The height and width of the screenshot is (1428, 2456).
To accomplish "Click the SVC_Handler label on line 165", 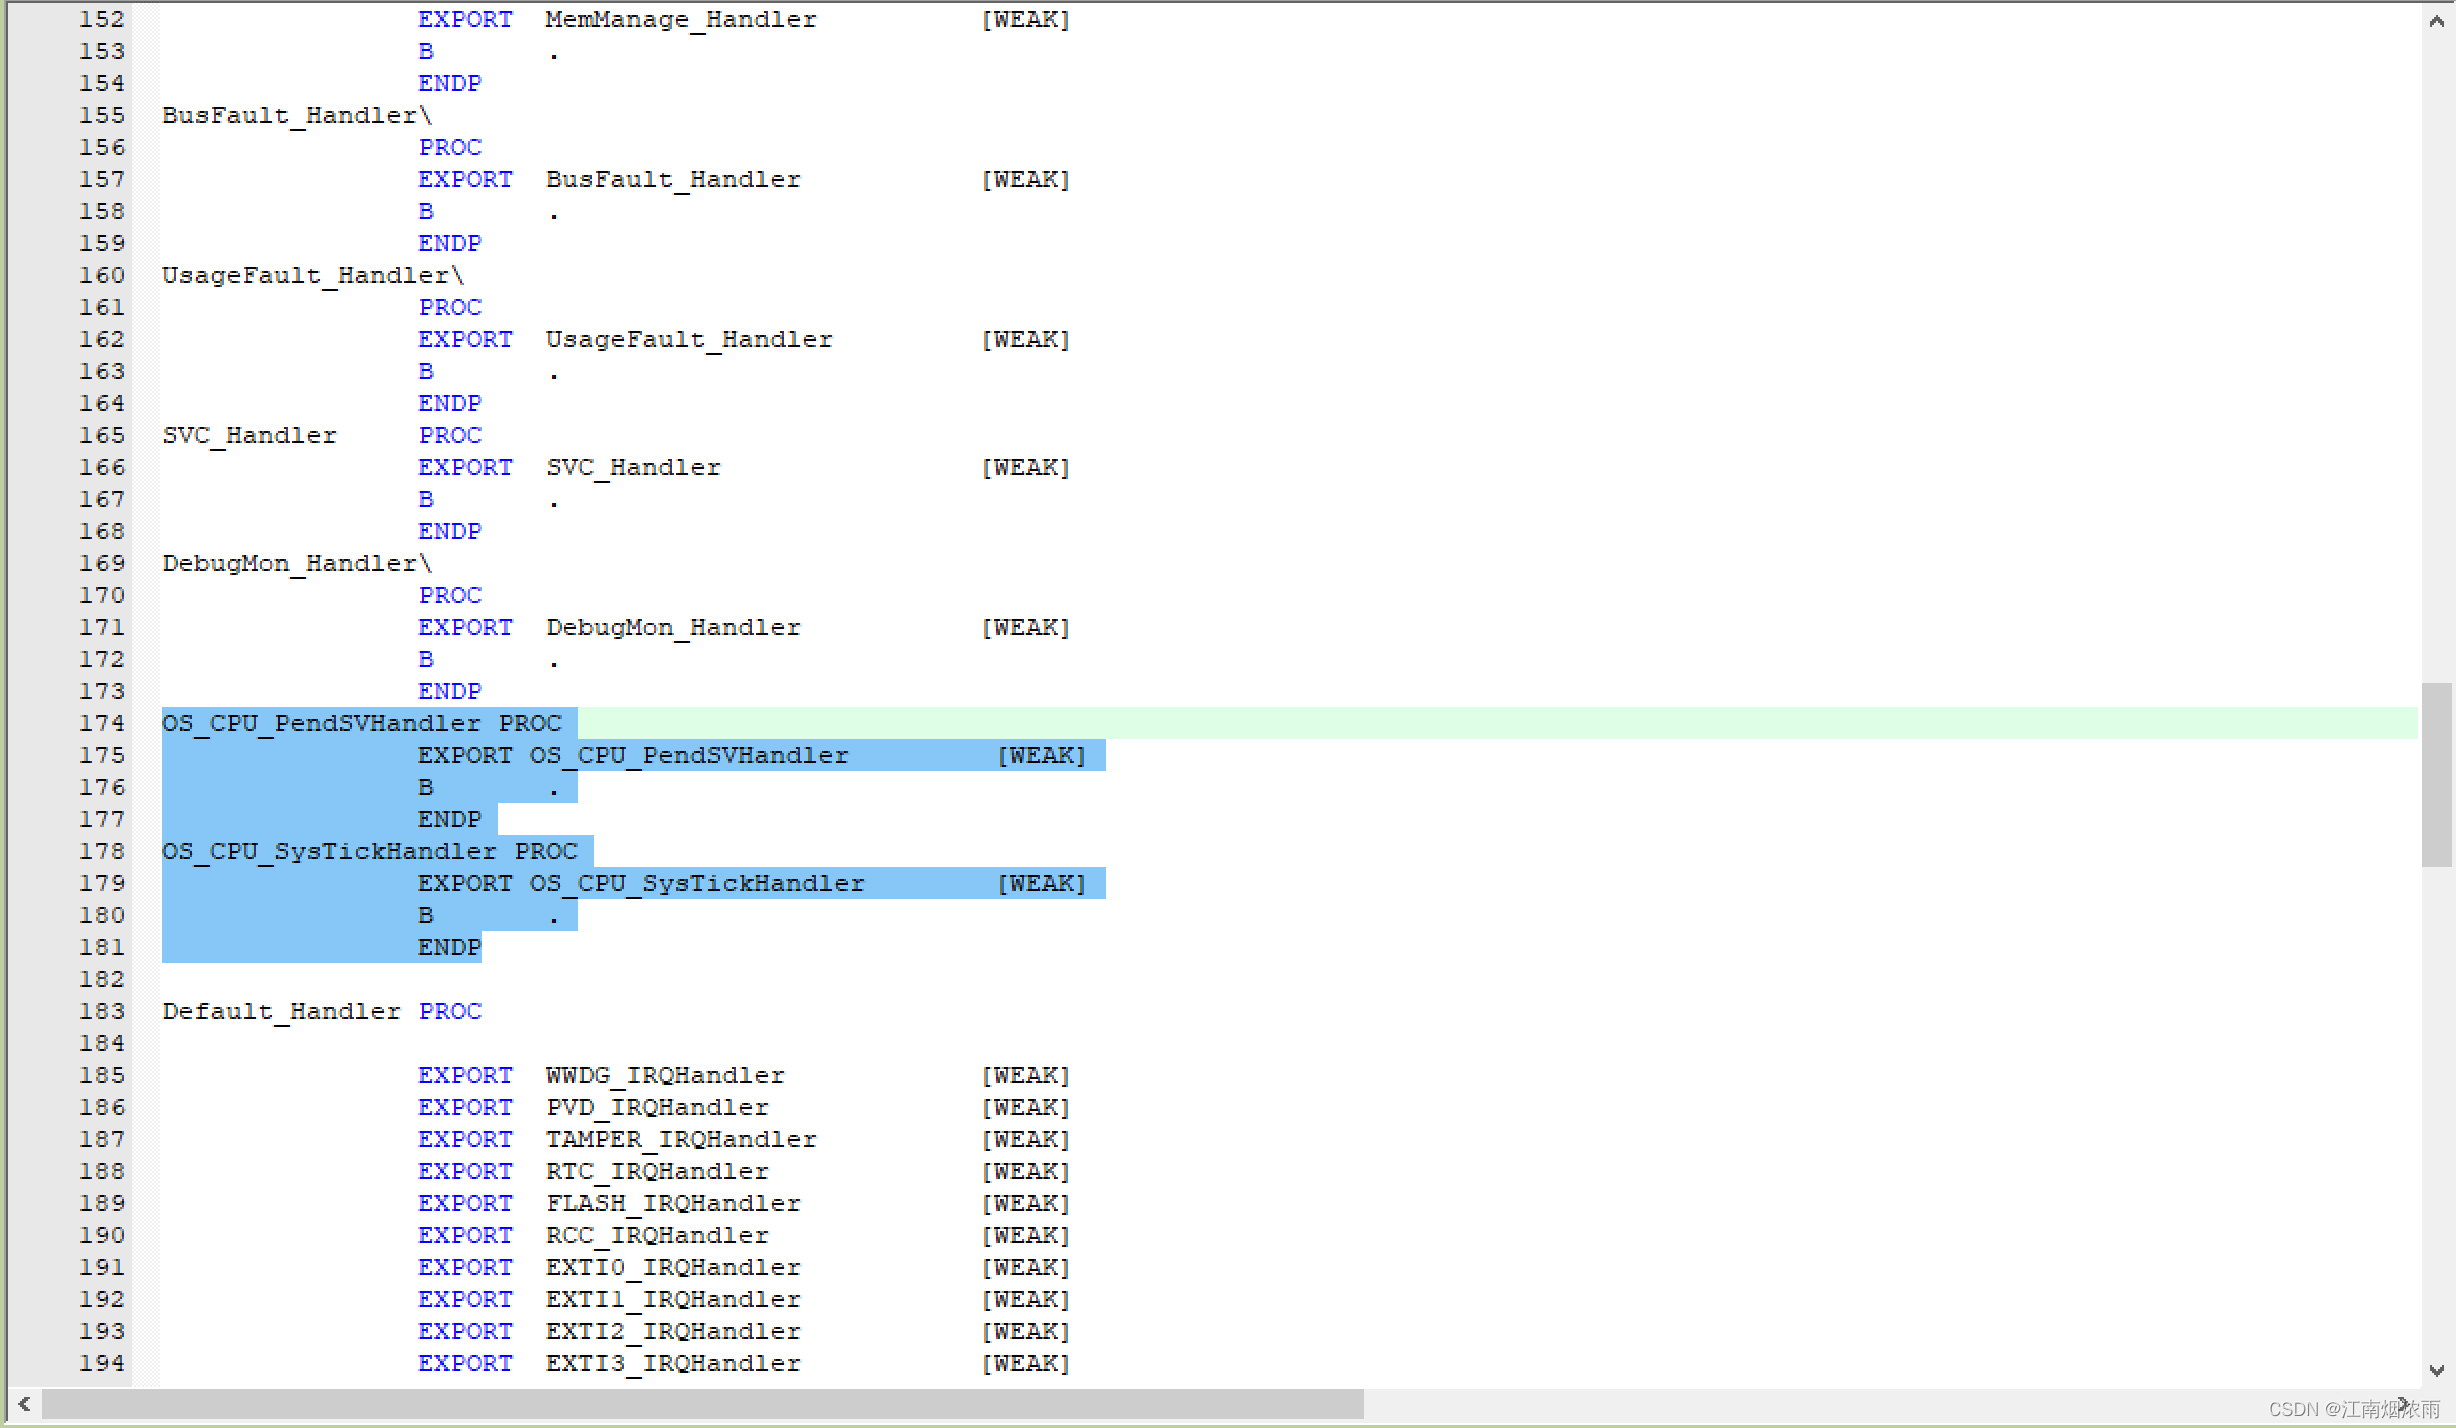I will click(249, 436).
